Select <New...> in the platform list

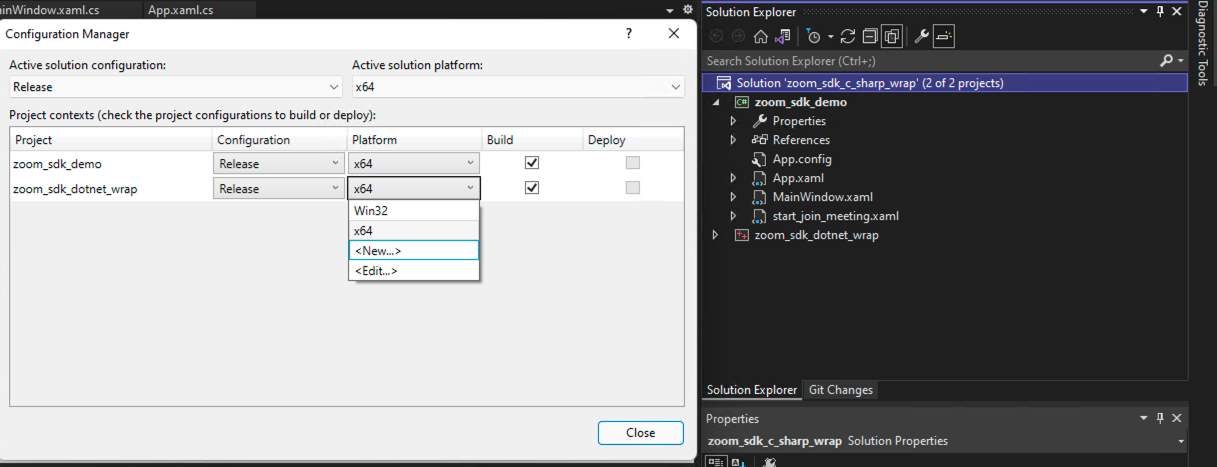[x=414, y=250]
